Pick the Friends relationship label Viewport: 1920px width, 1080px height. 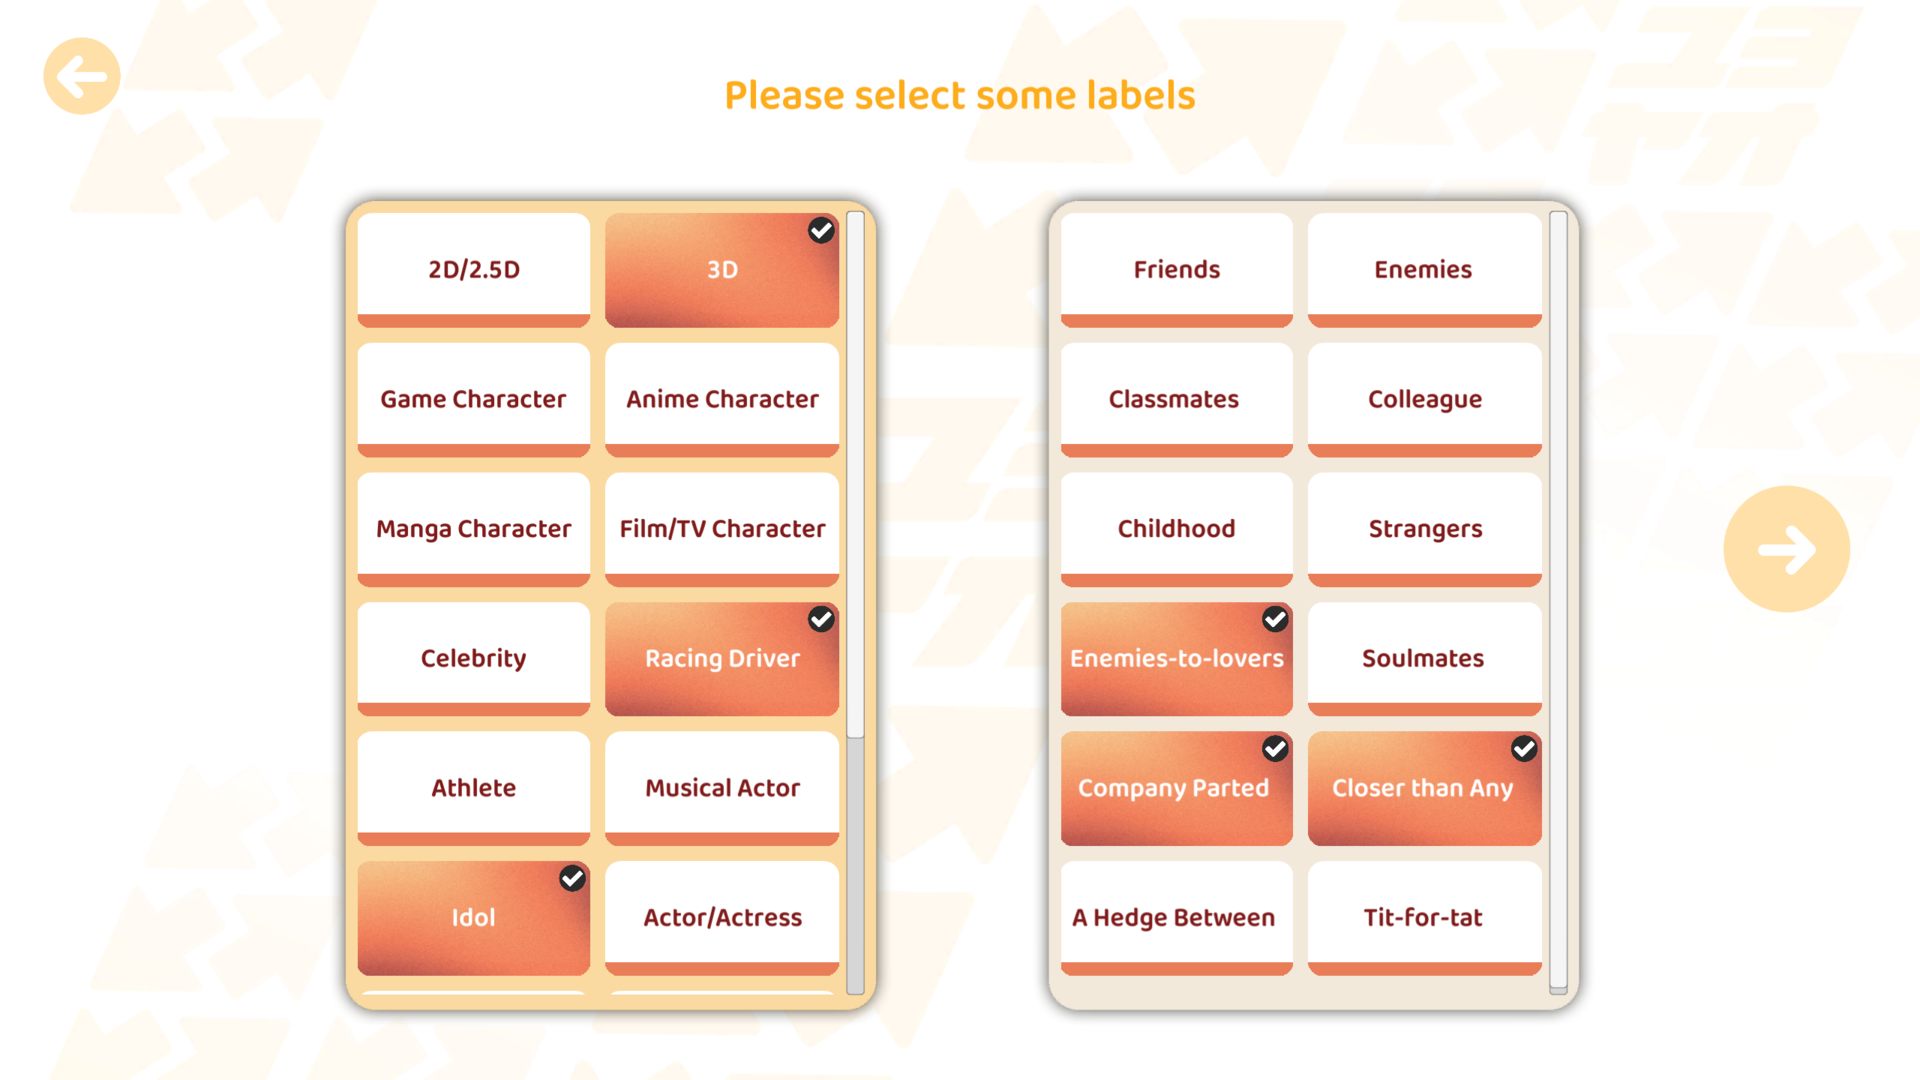pyautogui.click(x=1176, y=269)
